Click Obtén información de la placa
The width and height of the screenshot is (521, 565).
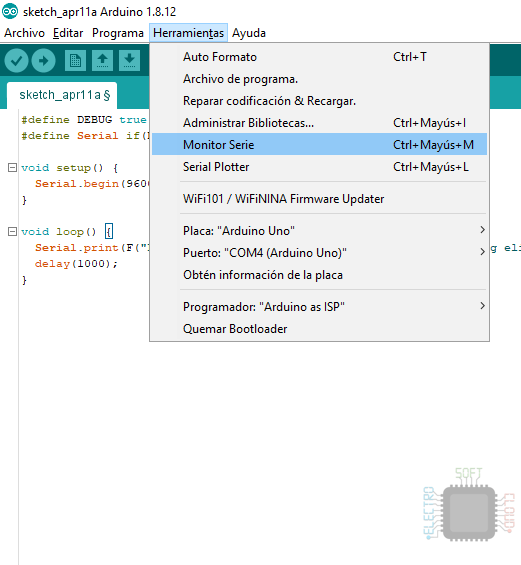click(x=319, y=275)
